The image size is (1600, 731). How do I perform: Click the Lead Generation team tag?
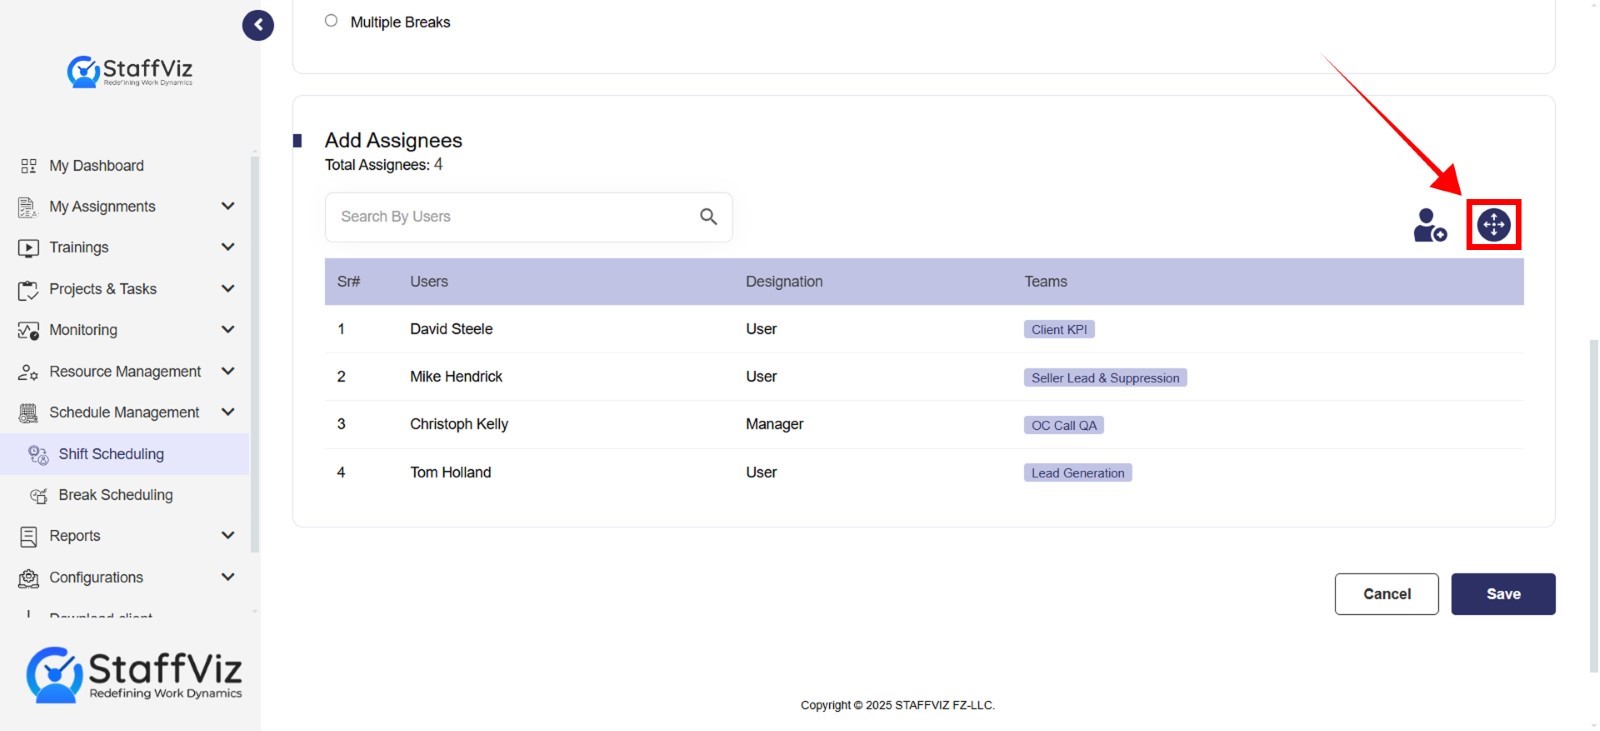click(x=1078, y=473)
